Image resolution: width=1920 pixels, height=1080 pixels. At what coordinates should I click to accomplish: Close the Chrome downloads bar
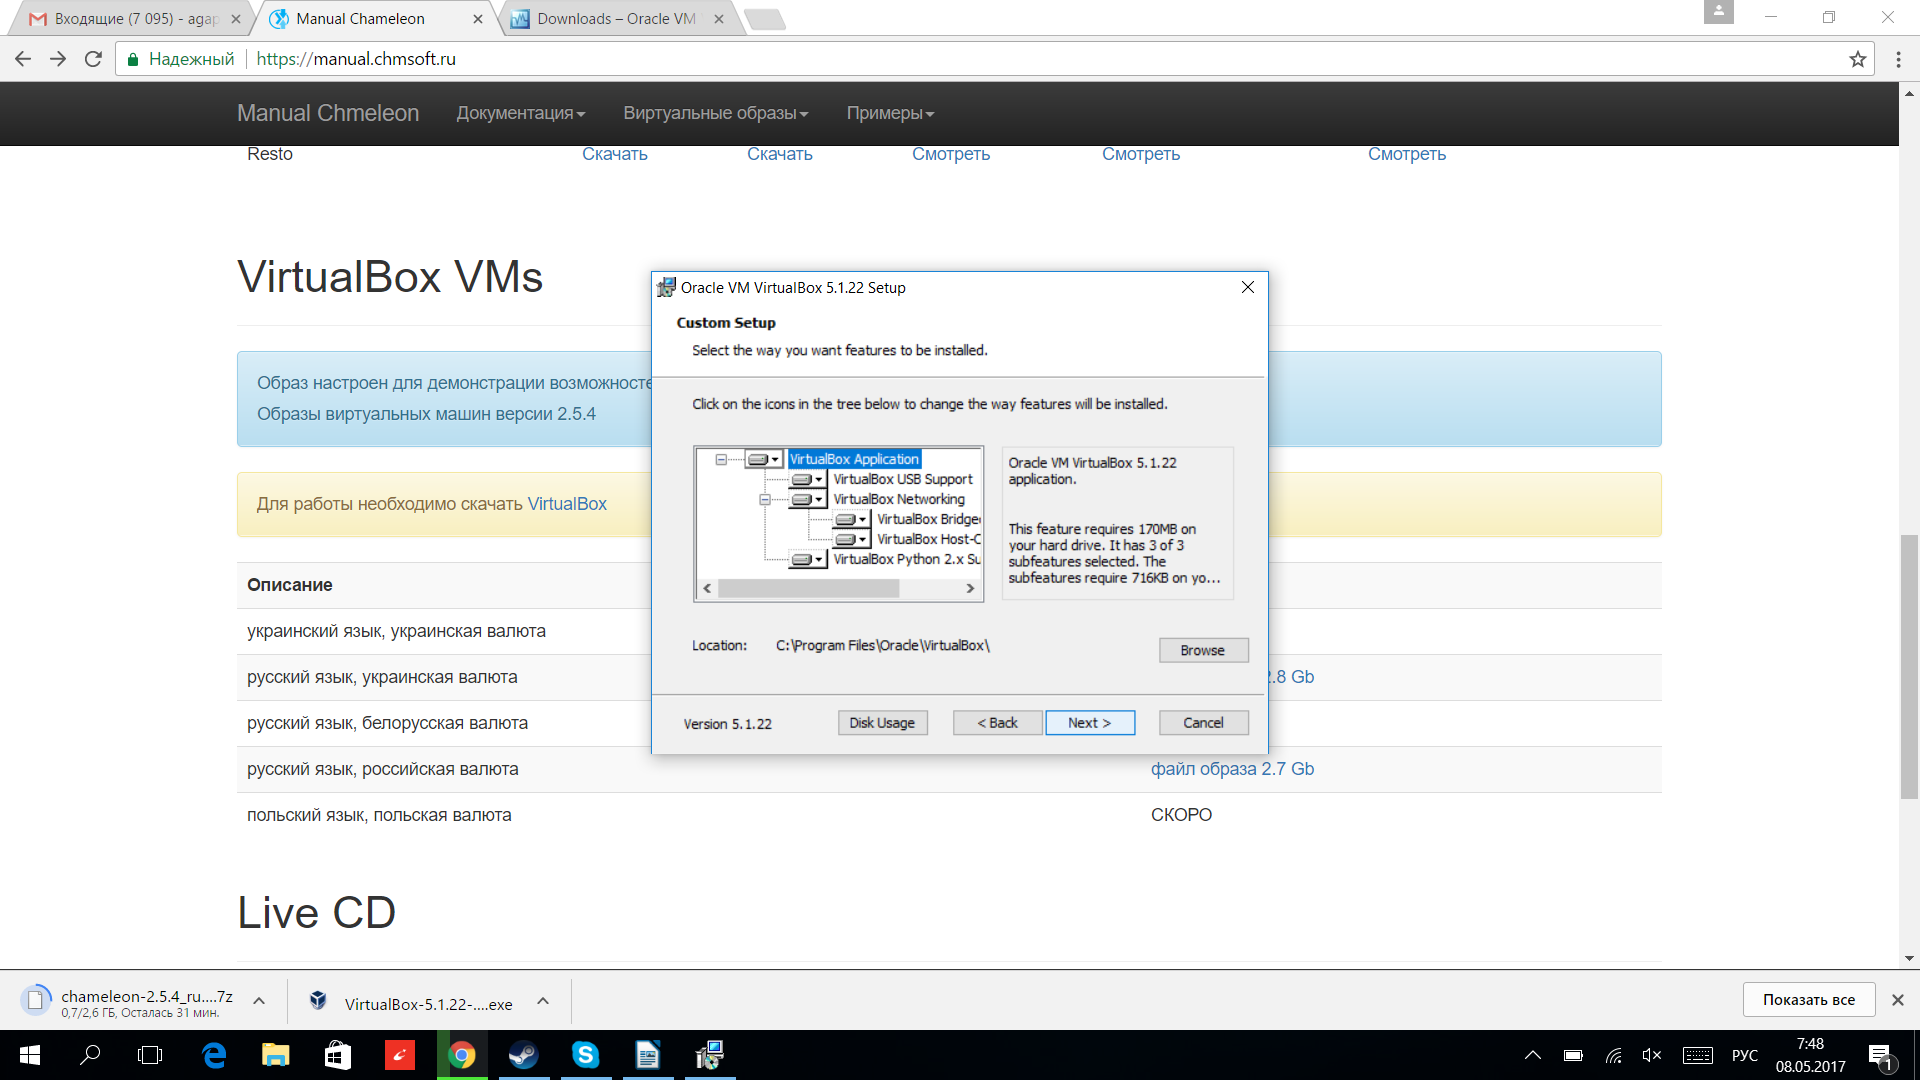point(1897,1000)
